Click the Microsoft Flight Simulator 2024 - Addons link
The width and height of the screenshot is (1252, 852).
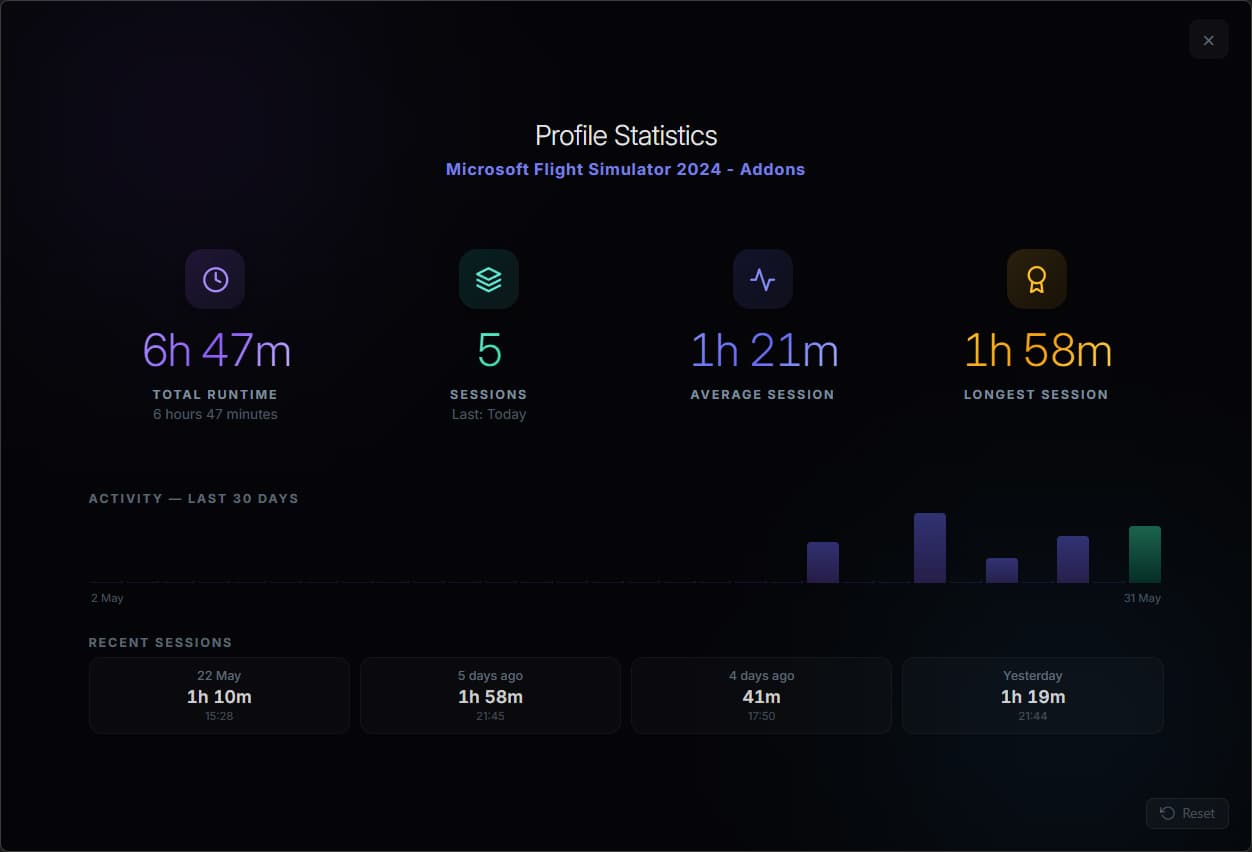625,169
